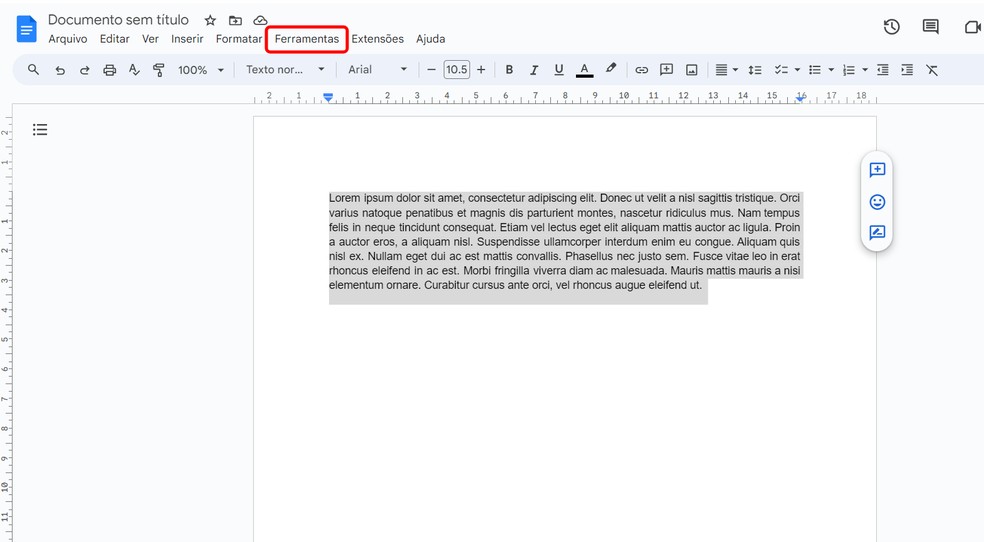The image size is (984, 542).
Task: Decrease the indent
Action: 882,70
